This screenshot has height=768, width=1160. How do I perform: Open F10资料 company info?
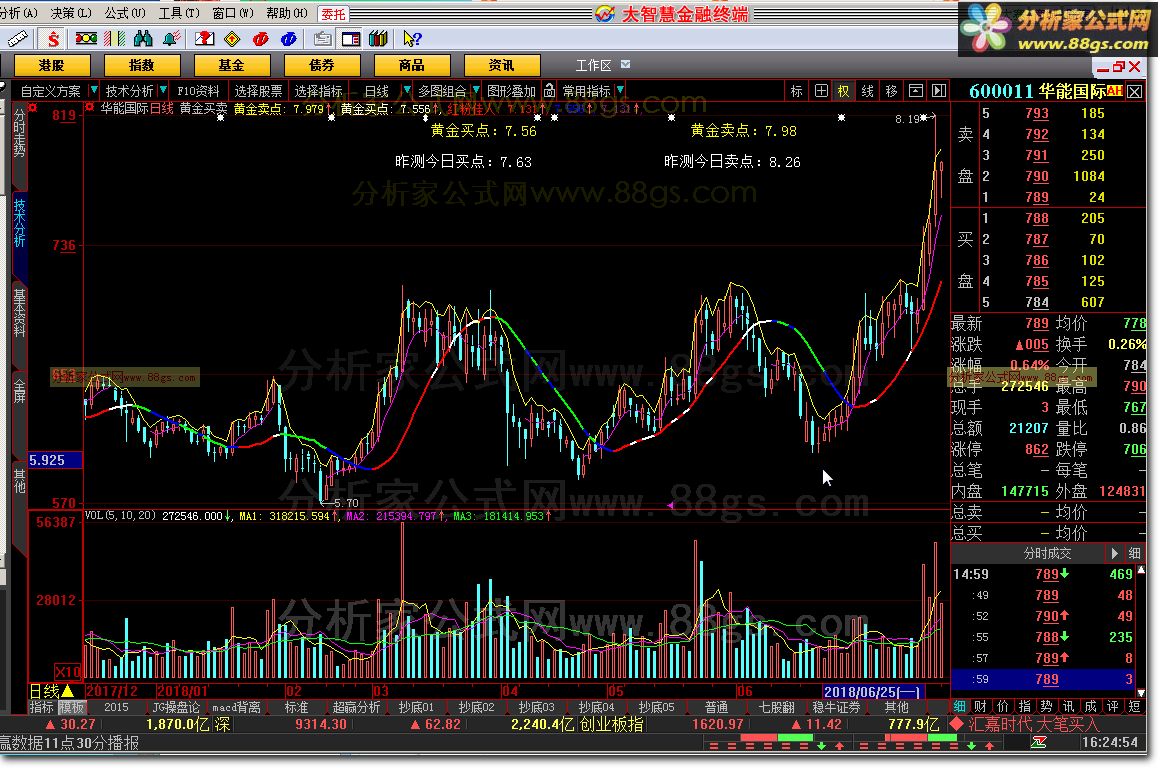(198, 91)
